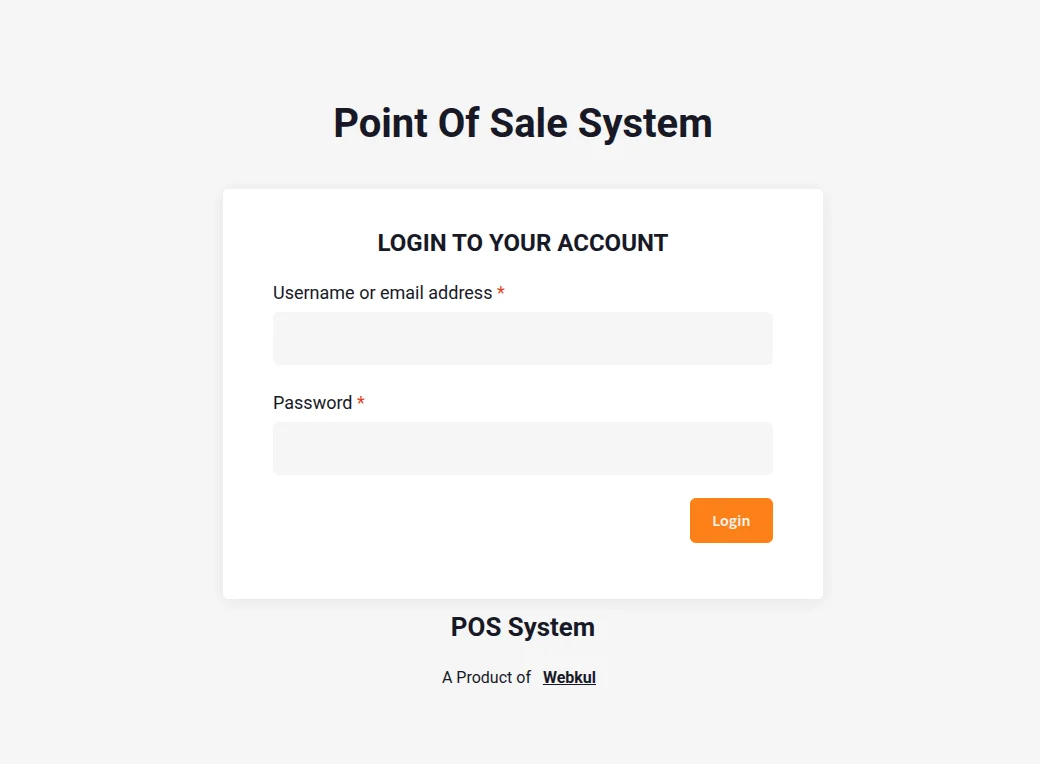
Task: Click the LOGIN TO YOUR ACCOUNT heading
Action: 522,242
